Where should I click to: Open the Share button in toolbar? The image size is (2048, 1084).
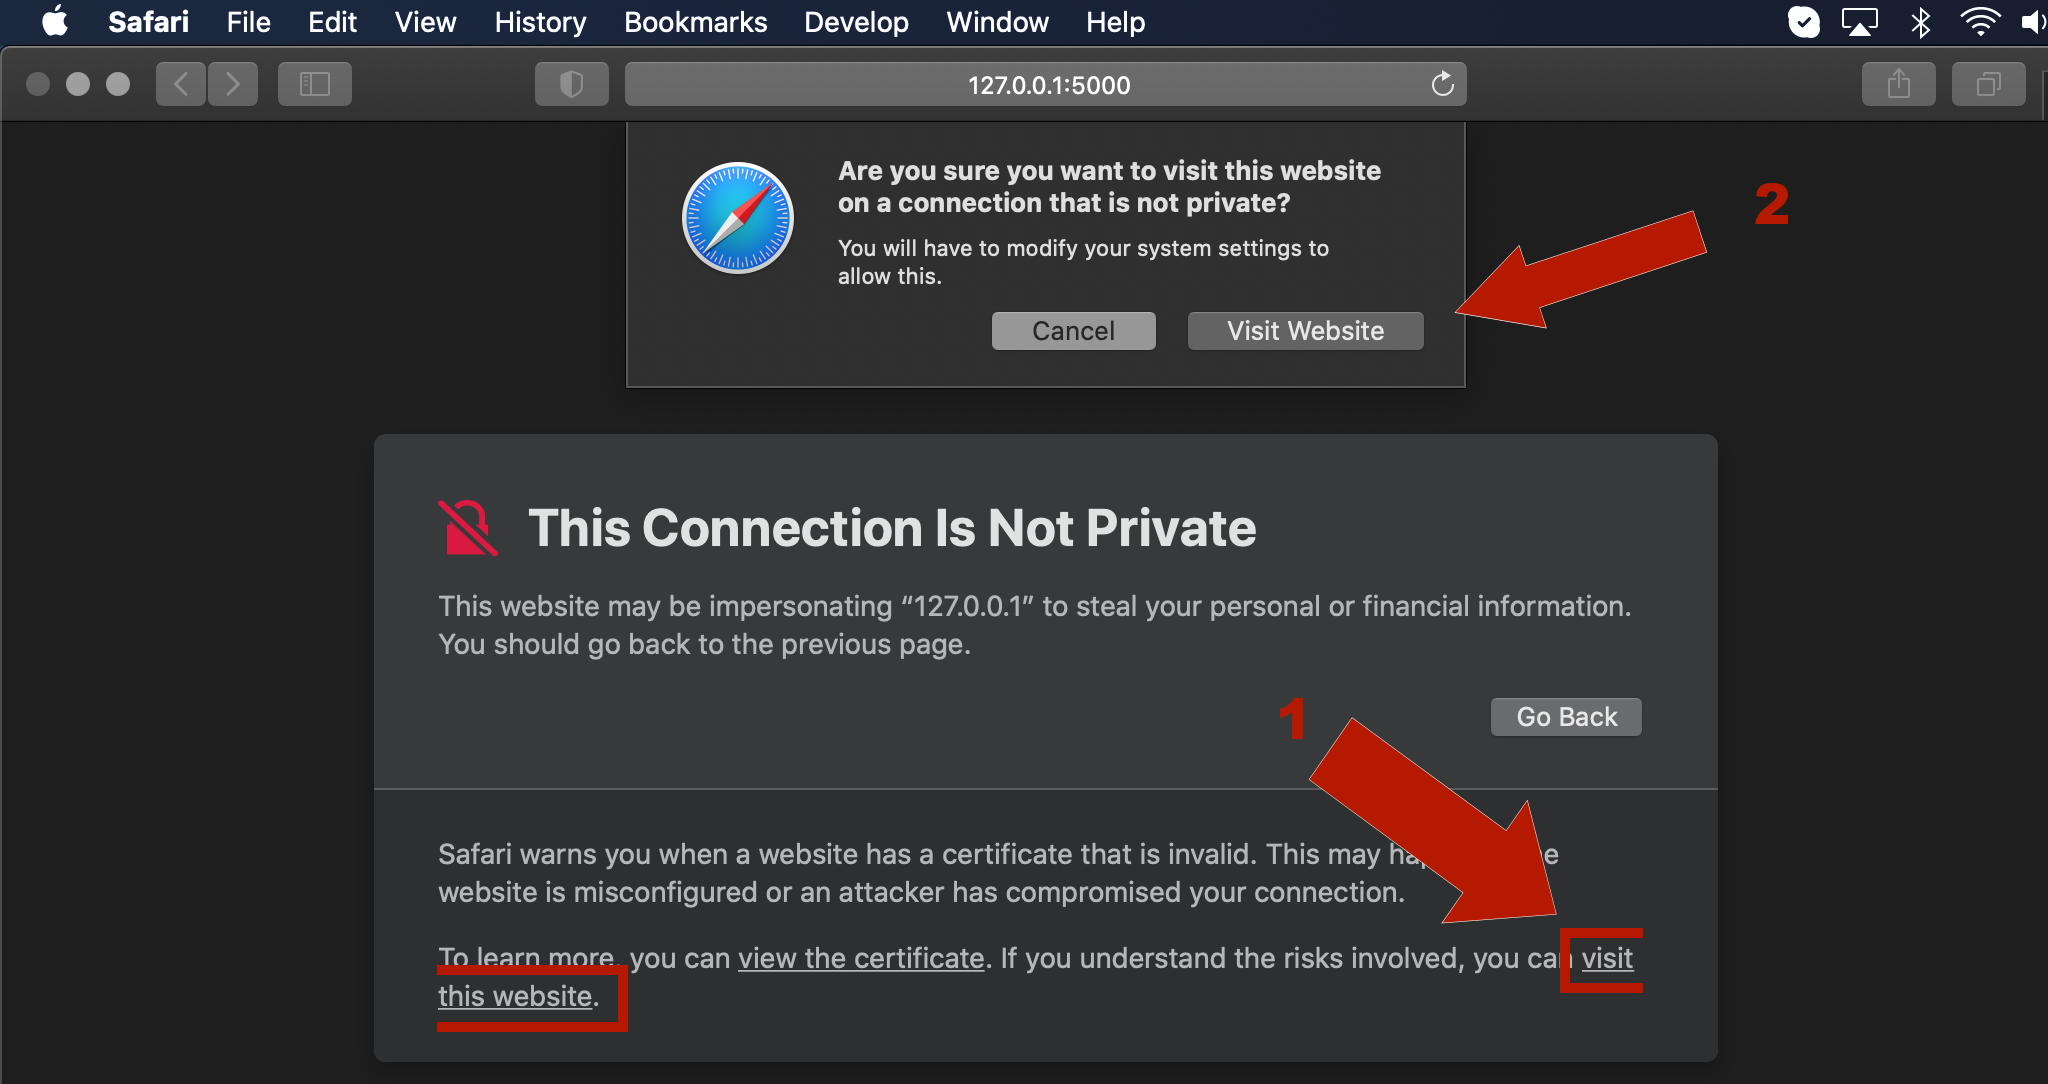[x=1898, y=84]
